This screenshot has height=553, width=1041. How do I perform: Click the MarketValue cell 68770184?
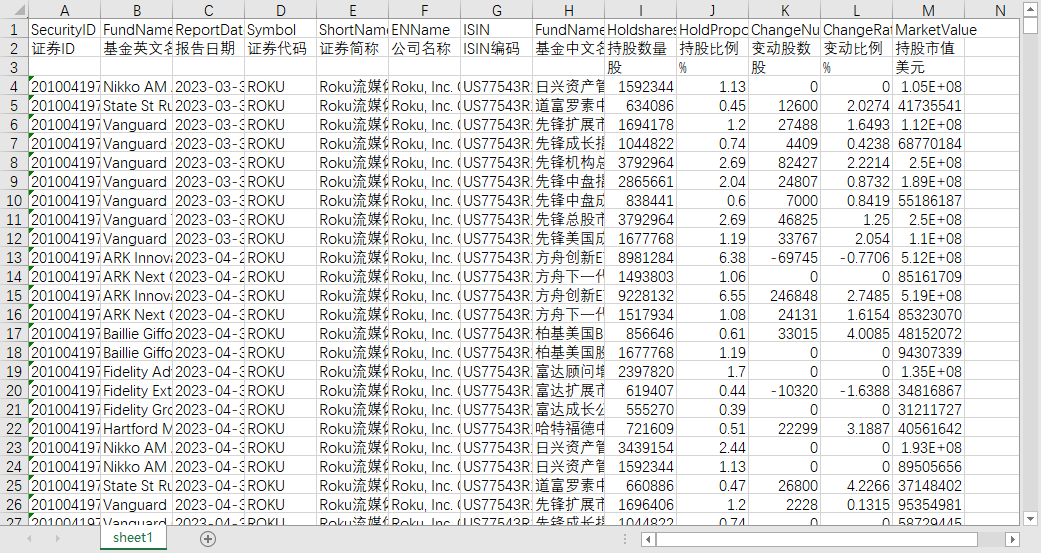coord(929,143)
